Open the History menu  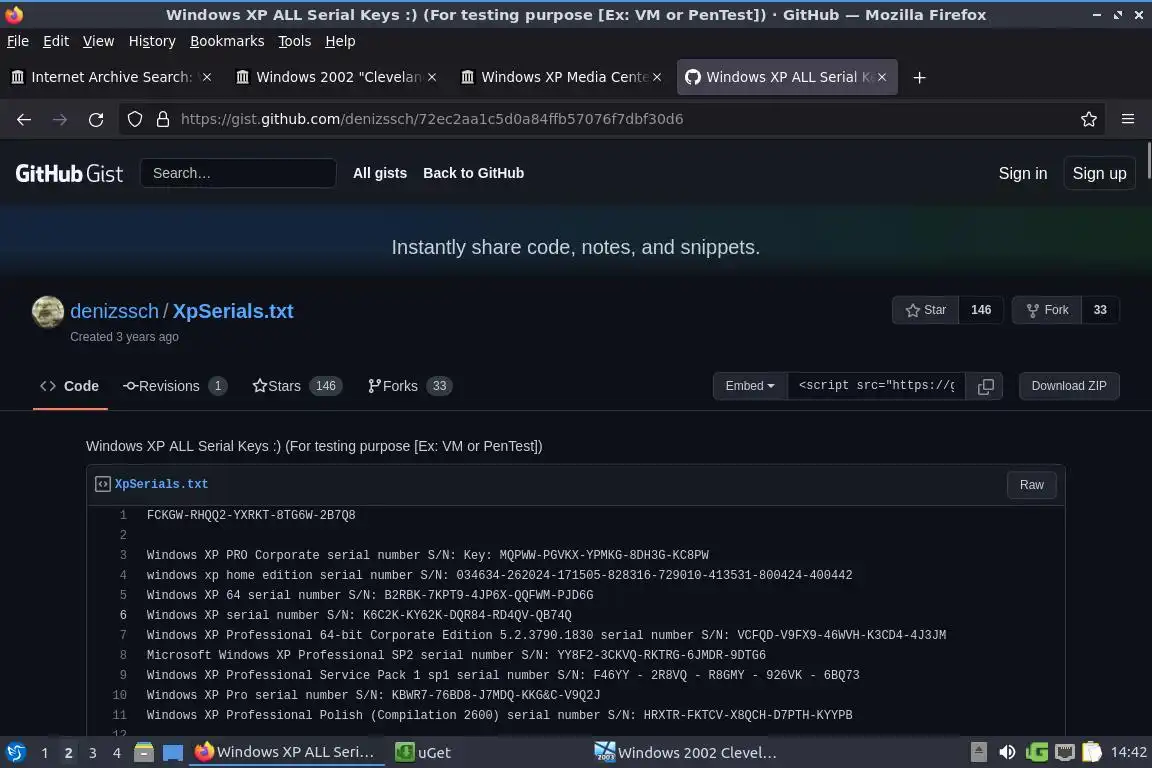tap(152, 41)
